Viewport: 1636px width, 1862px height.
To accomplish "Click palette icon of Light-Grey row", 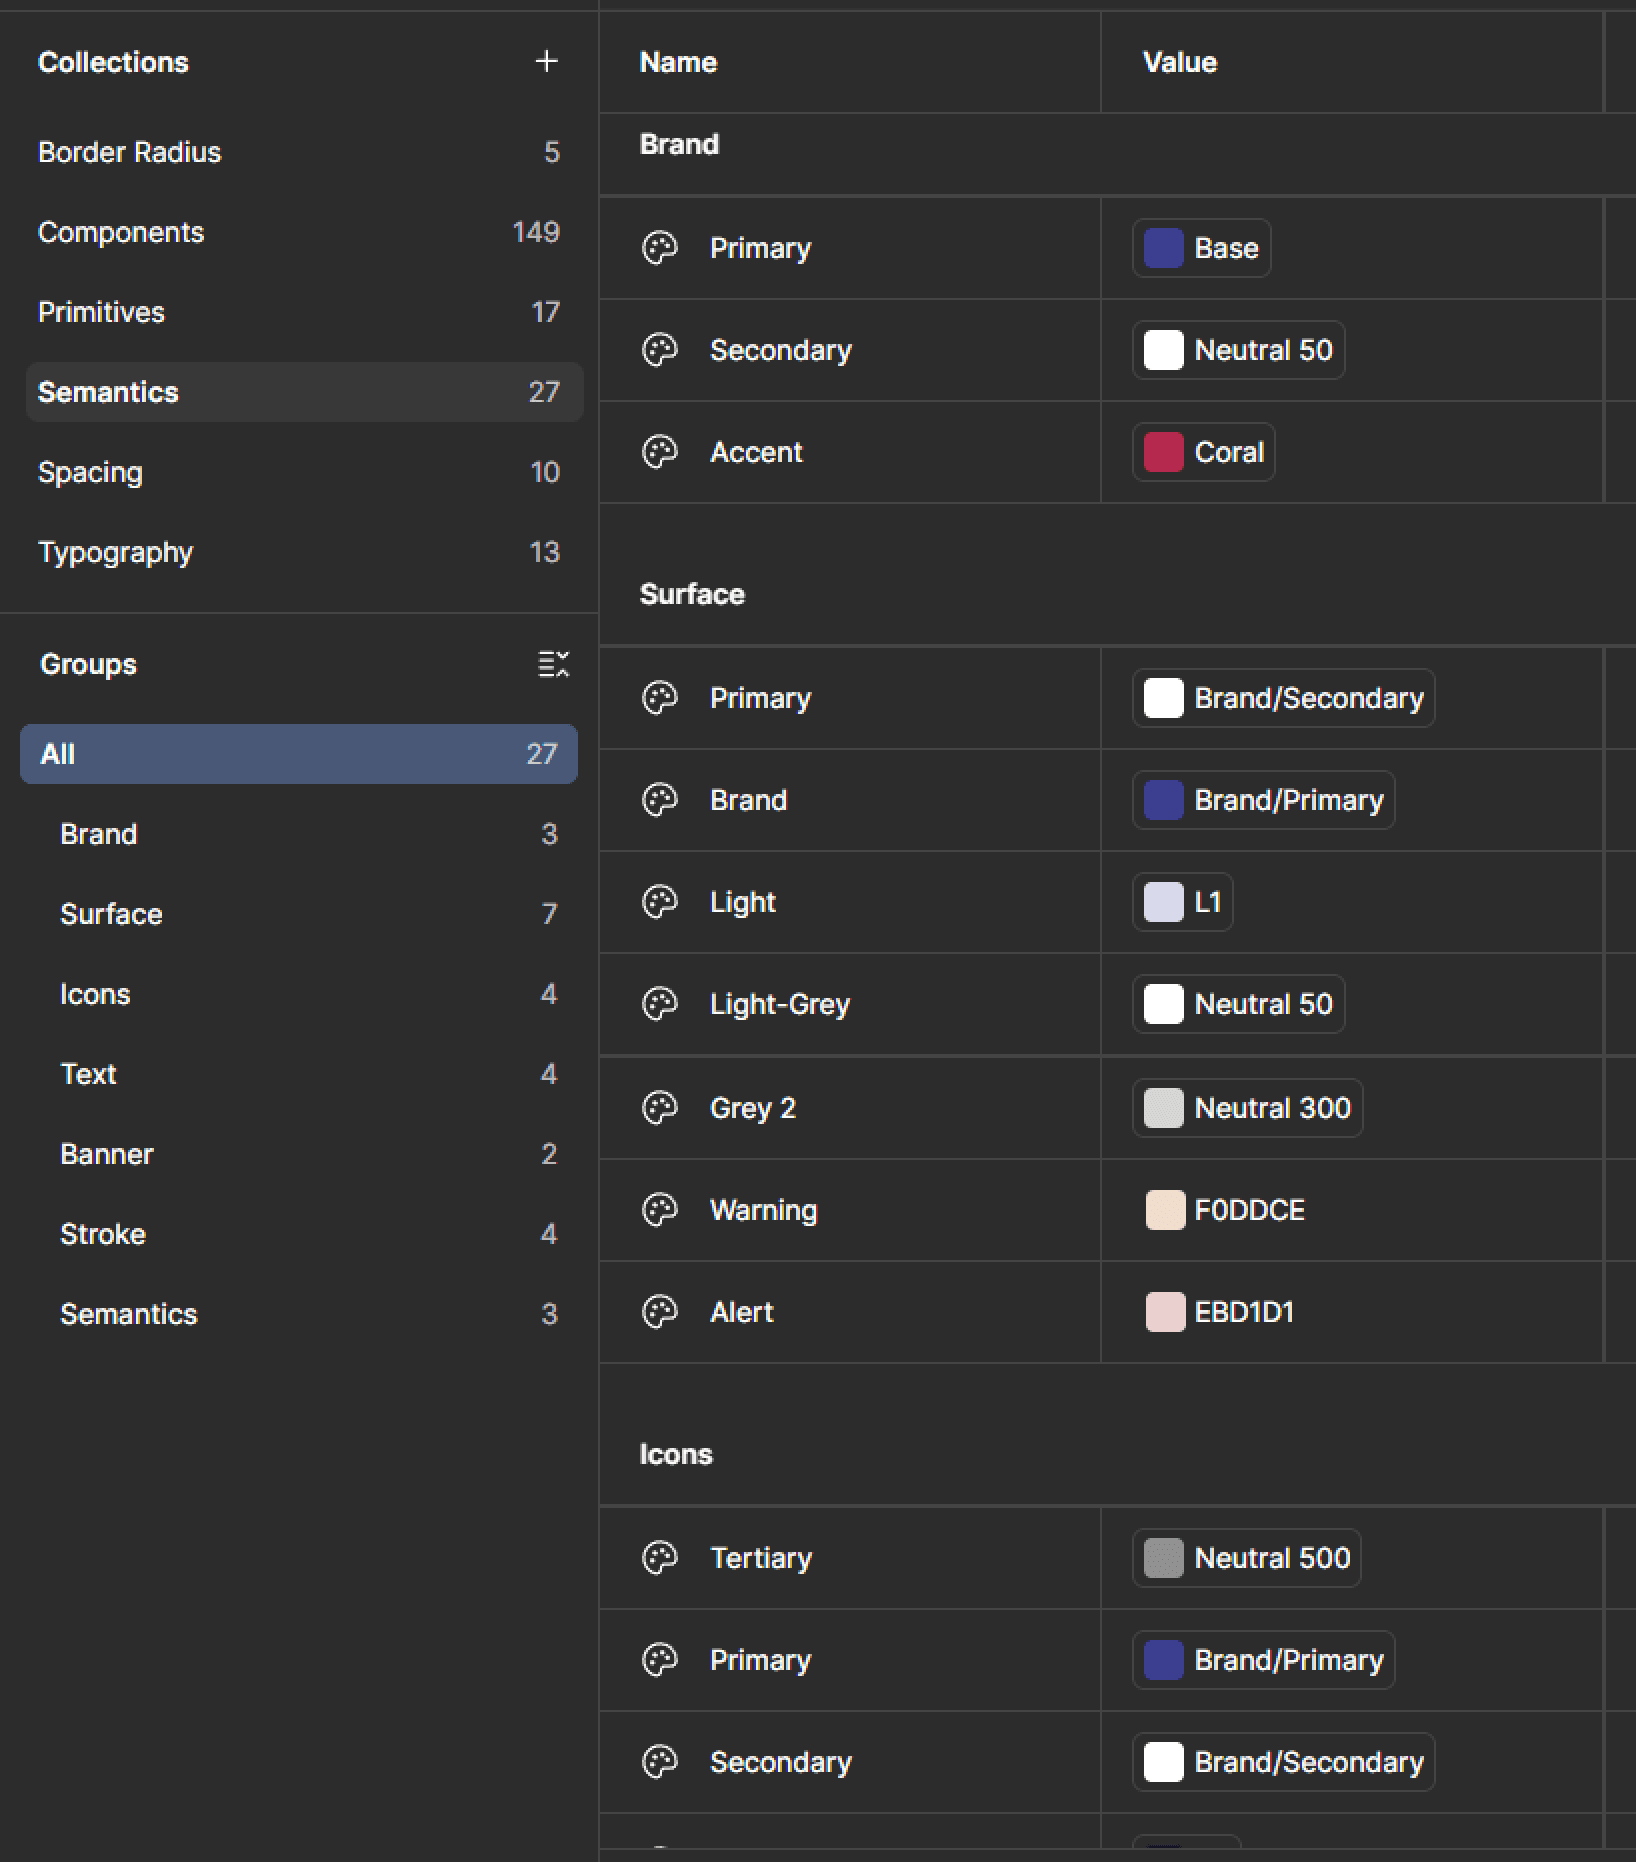I will click(x=660, y=1004).
